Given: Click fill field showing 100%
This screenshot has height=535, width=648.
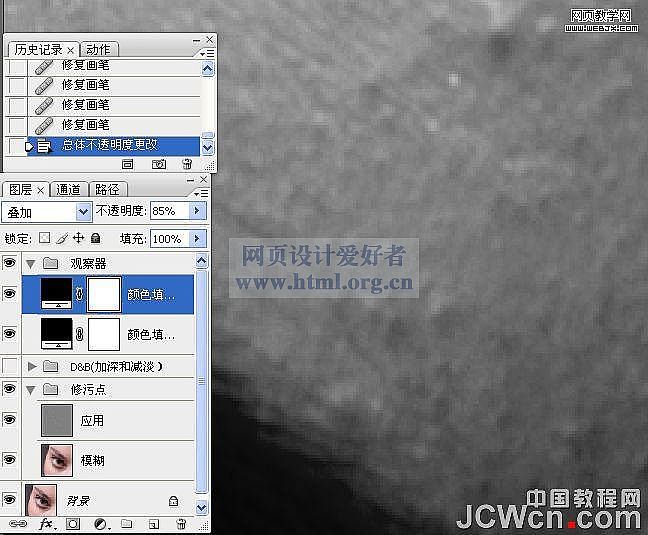Looking at the screenshot, I should (170, 239).
